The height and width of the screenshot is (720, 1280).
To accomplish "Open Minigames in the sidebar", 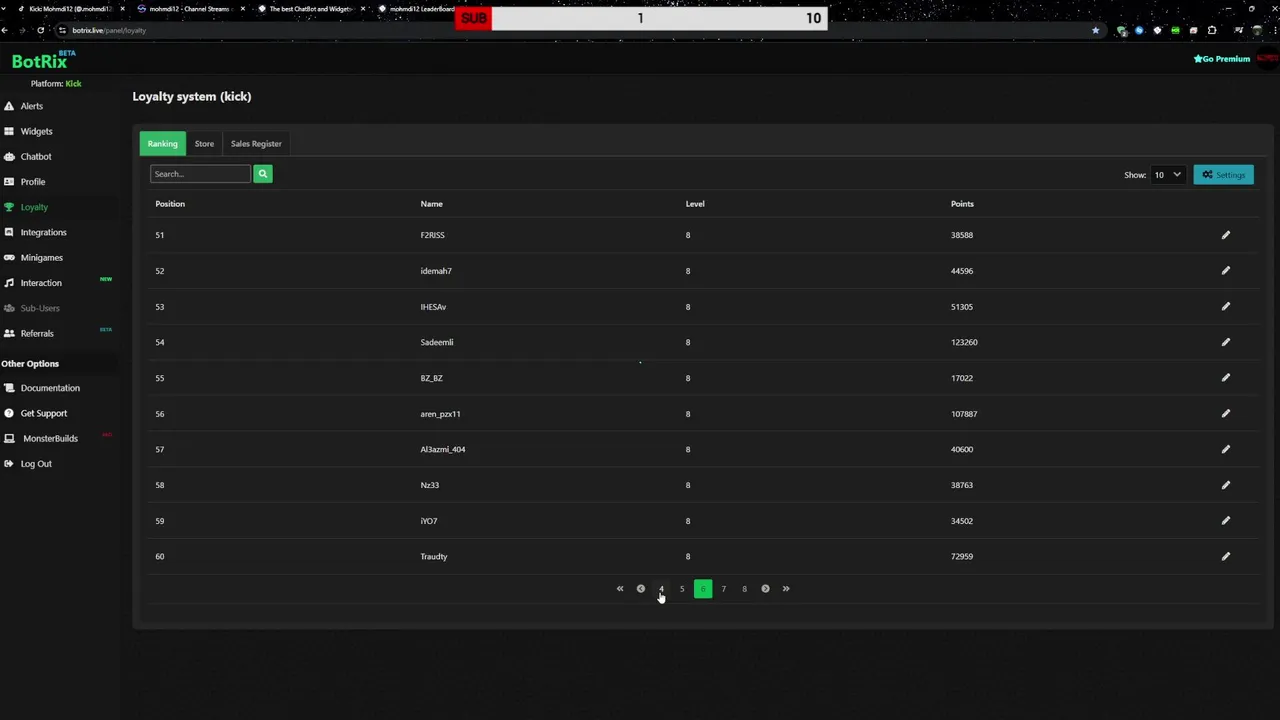I will (x=41, y=258).
